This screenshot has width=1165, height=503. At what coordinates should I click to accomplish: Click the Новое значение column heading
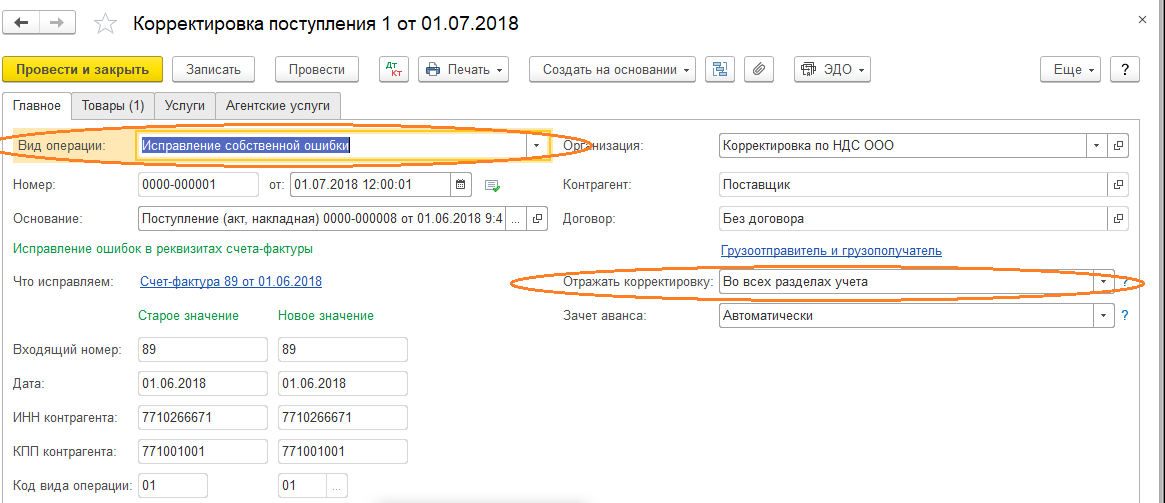pyautogui.click(x=325, y=316)
